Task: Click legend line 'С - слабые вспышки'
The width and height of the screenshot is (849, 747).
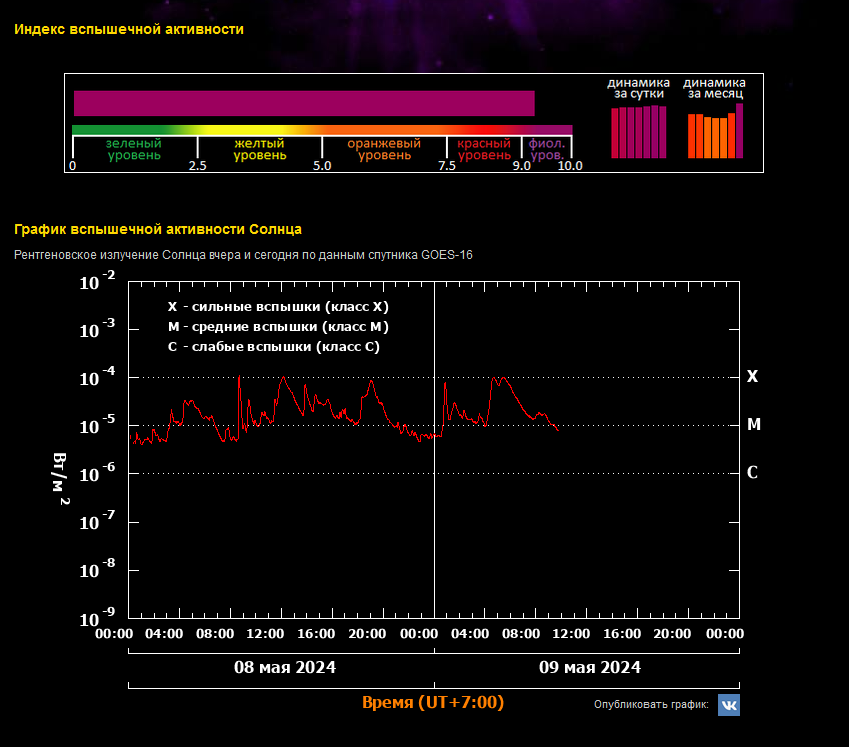Action: (273, 347)
